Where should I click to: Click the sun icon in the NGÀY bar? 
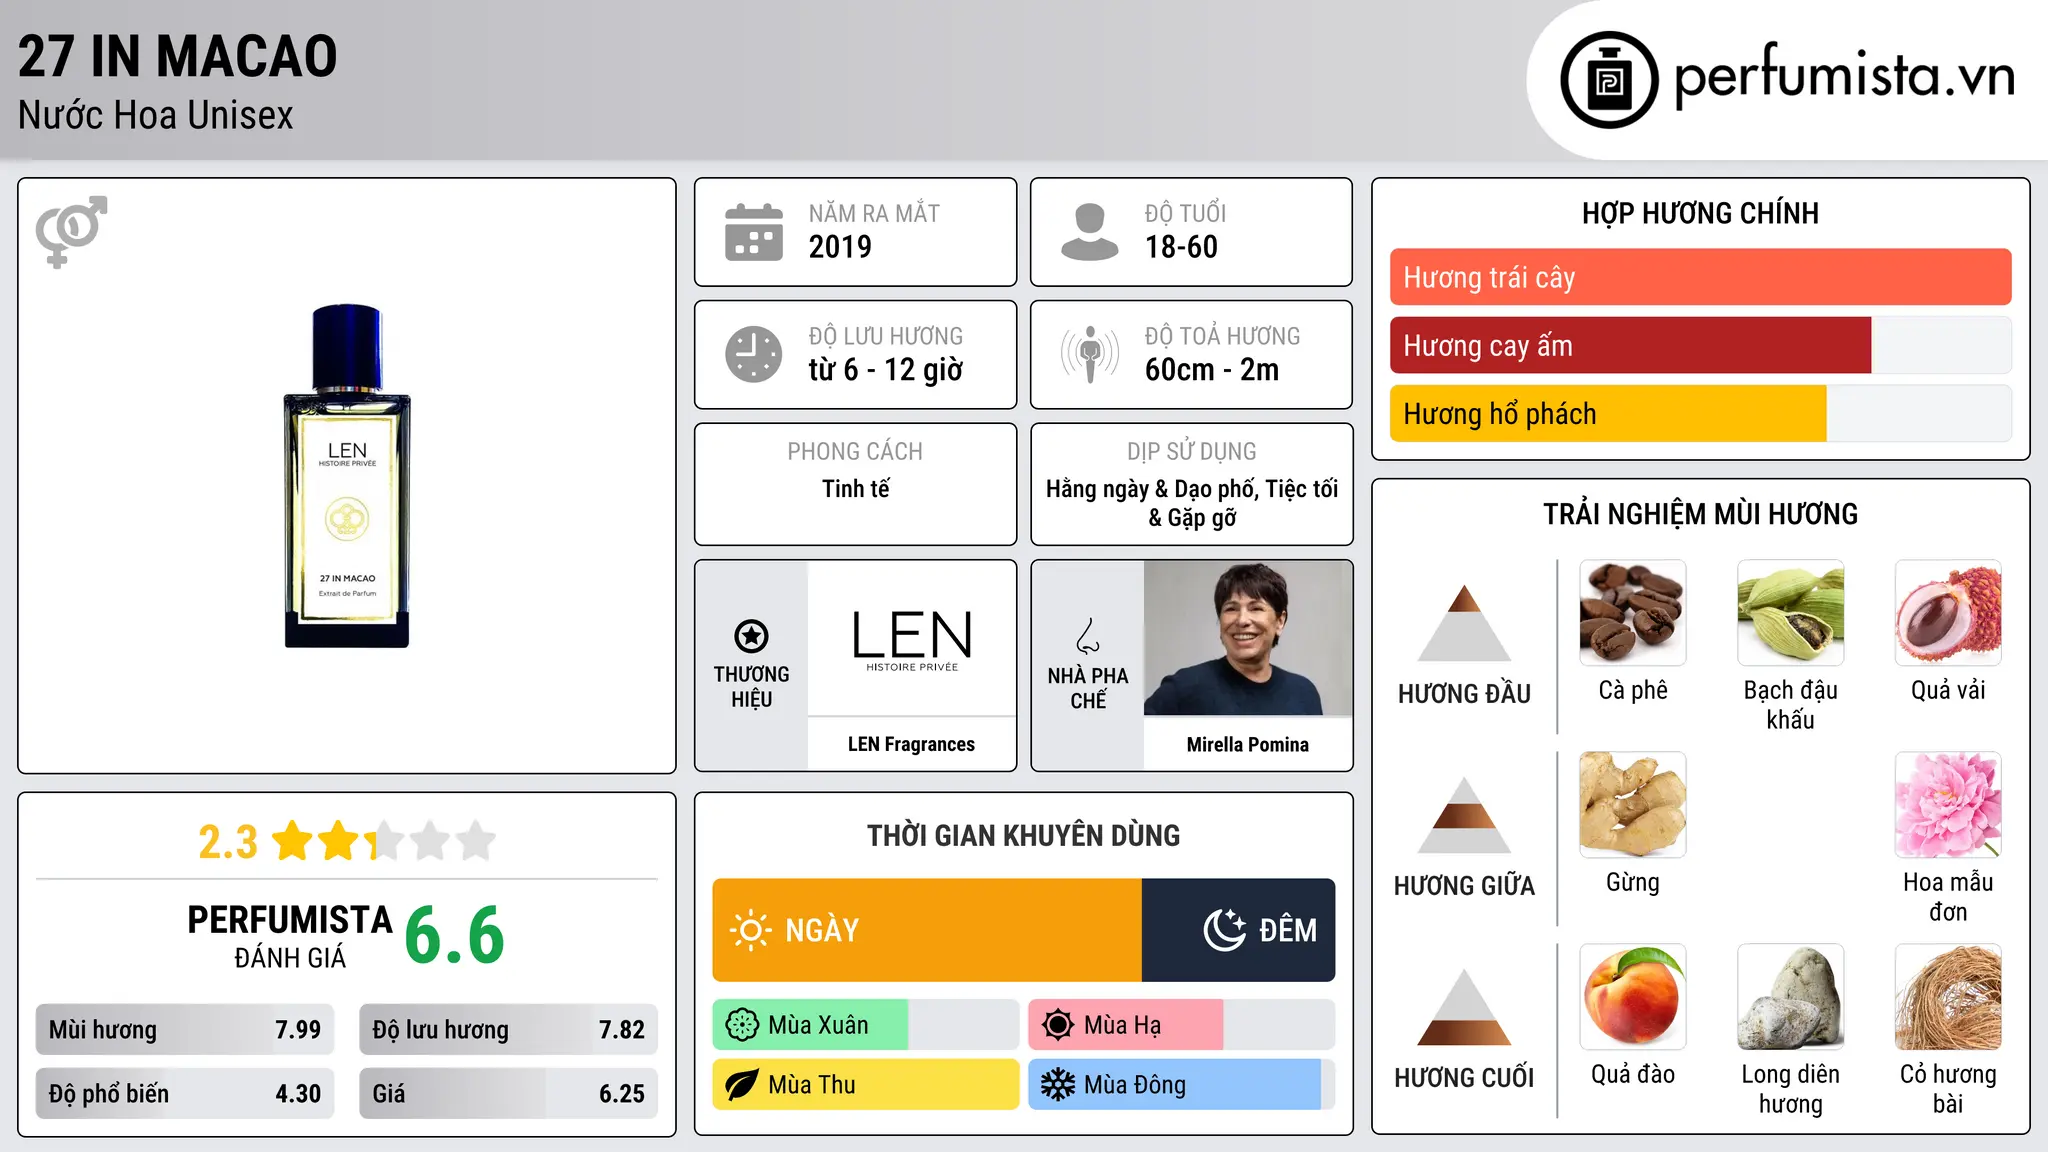[x=750, y=930]
